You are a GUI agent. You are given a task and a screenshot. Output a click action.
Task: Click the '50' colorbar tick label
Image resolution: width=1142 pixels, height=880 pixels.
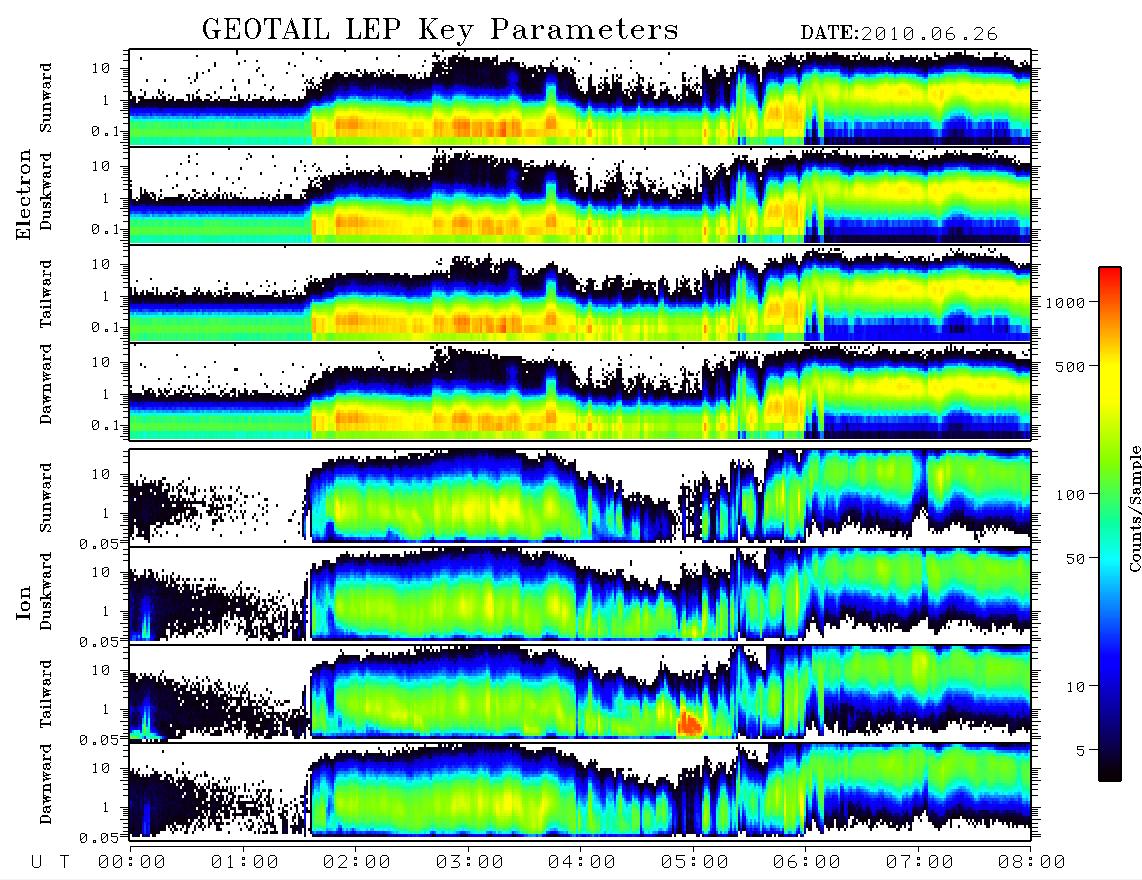pyautogui.click(x=1075, y=559)
